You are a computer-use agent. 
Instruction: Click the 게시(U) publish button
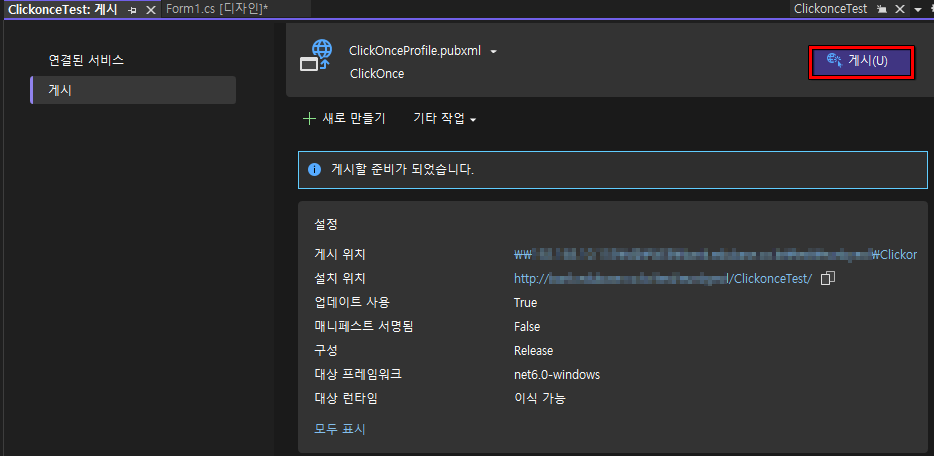click(x=861, y=62)
